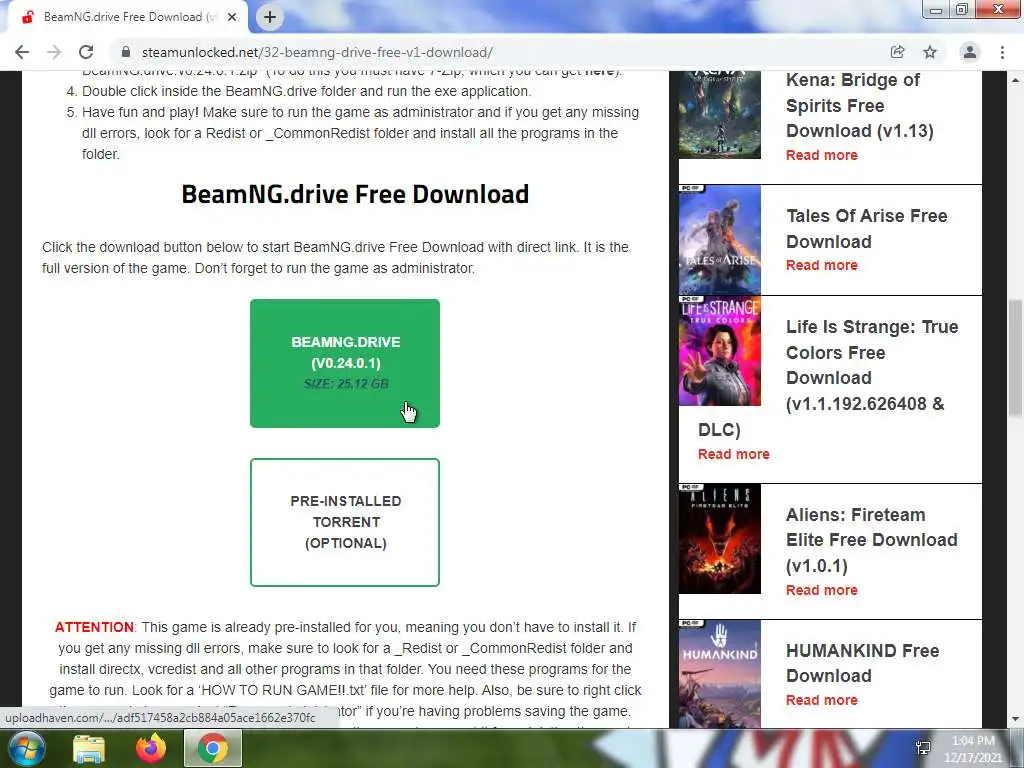Screen dimensions: 1024x768
Task: Click Read more under Kena: Bridge of Spirits
Action: tap(822, 155)
